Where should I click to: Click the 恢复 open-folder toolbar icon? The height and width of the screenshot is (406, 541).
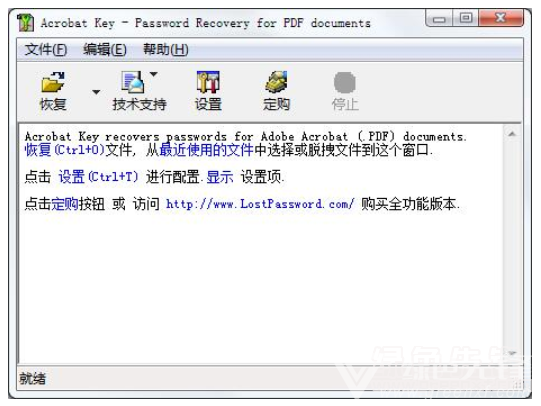pyautogui.click(x=53, y=82)
